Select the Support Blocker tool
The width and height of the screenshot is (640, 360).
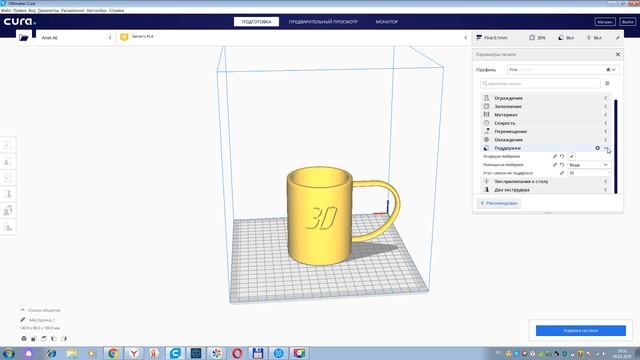[x=8, y=227]
